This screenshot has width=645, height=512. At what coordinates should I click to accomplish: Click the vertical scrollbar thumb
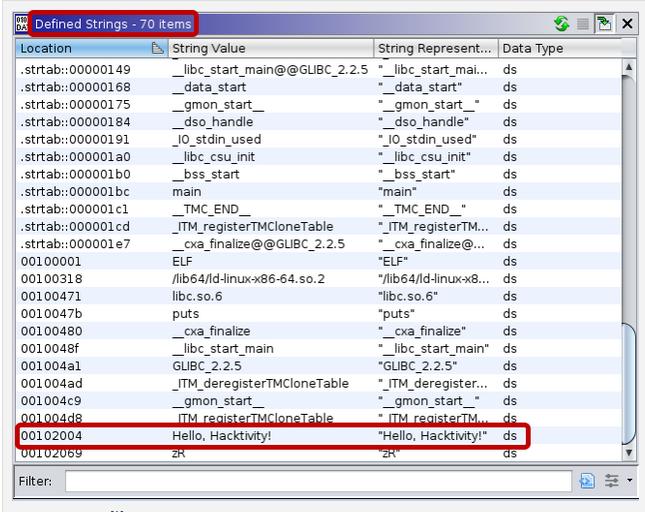(x=629, y=385)
